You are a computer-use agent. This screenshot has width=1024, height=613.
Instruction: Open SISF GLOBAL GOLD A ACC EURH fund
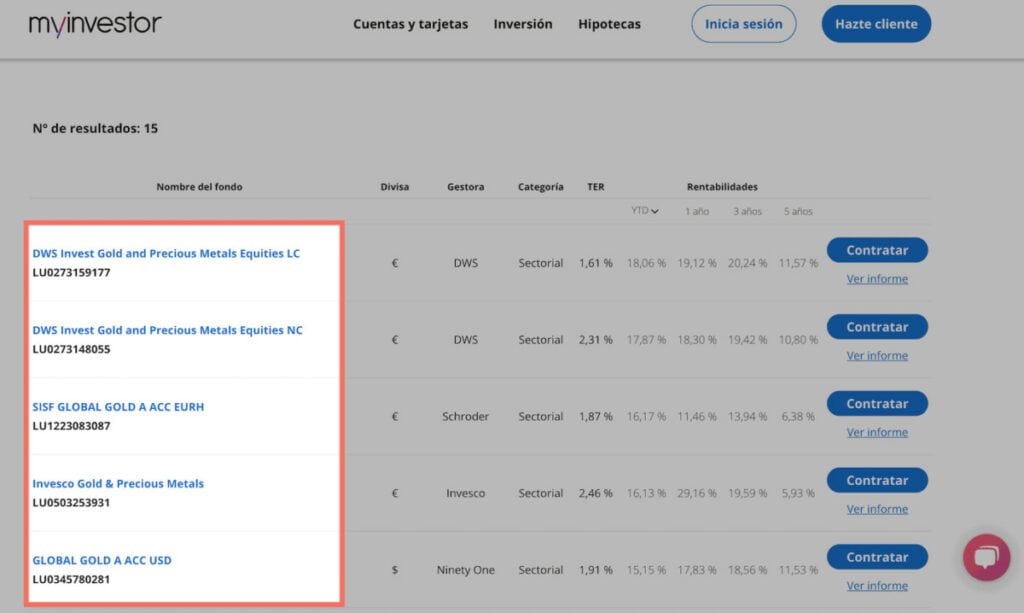[x=118, y=407]
